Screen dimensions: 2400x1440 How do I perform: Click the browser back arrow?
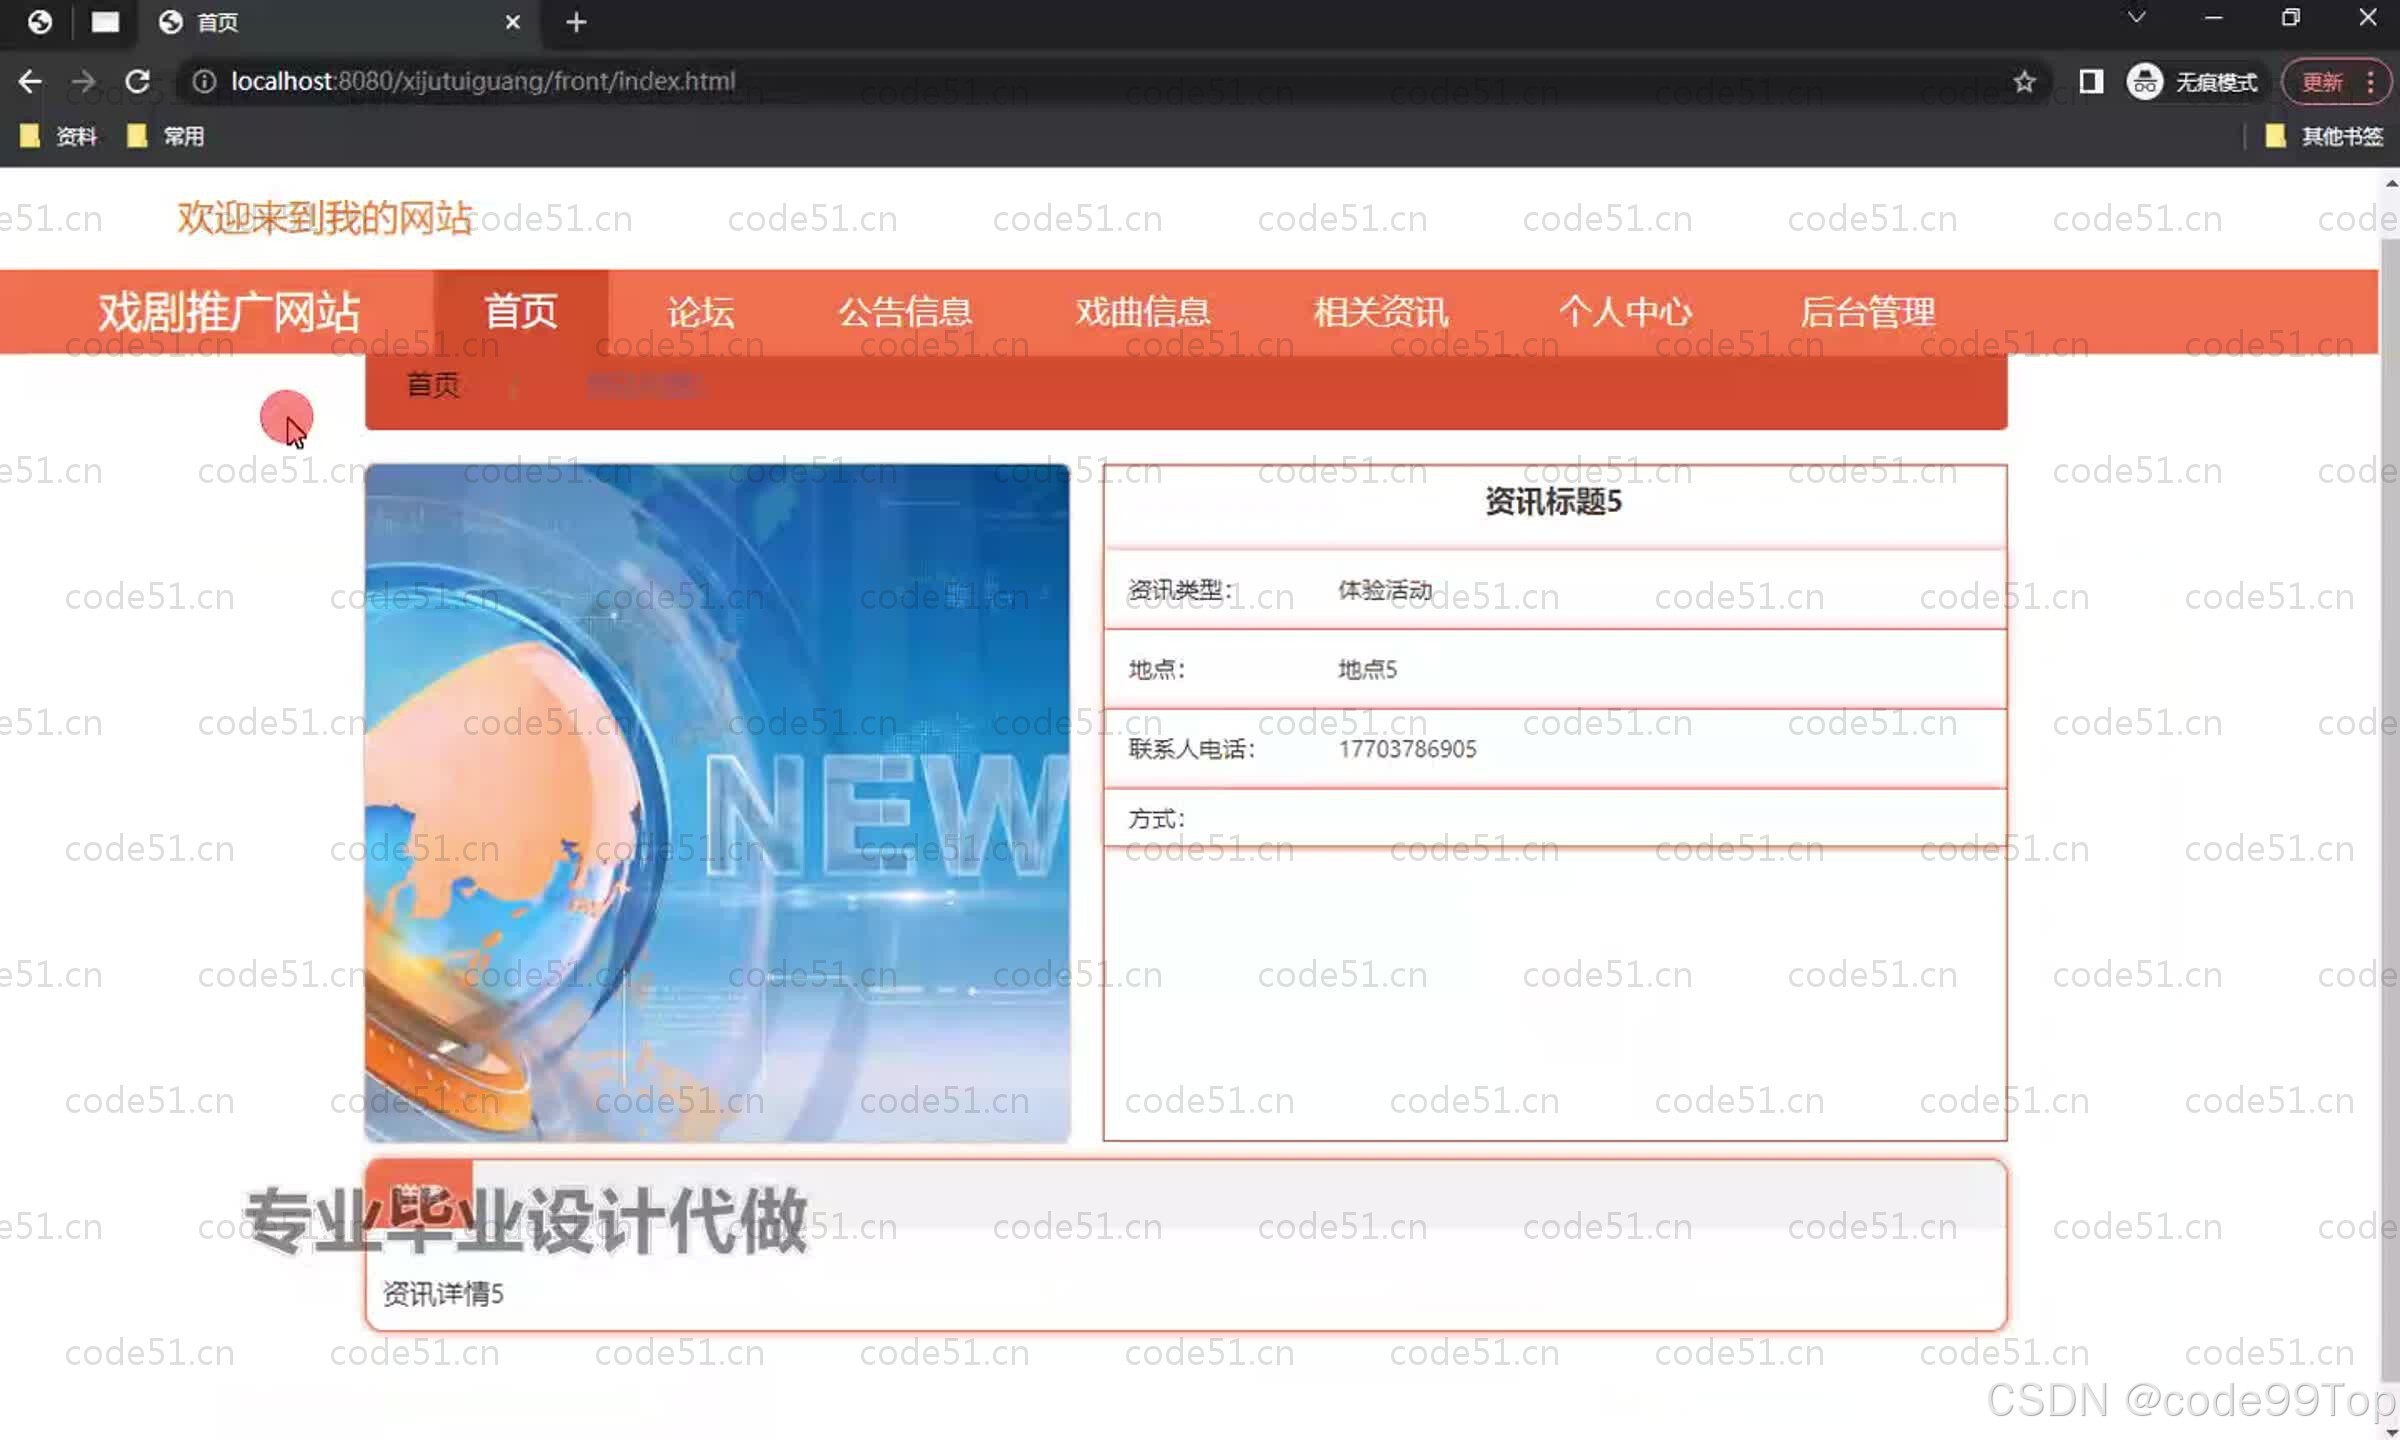(30, 81)
